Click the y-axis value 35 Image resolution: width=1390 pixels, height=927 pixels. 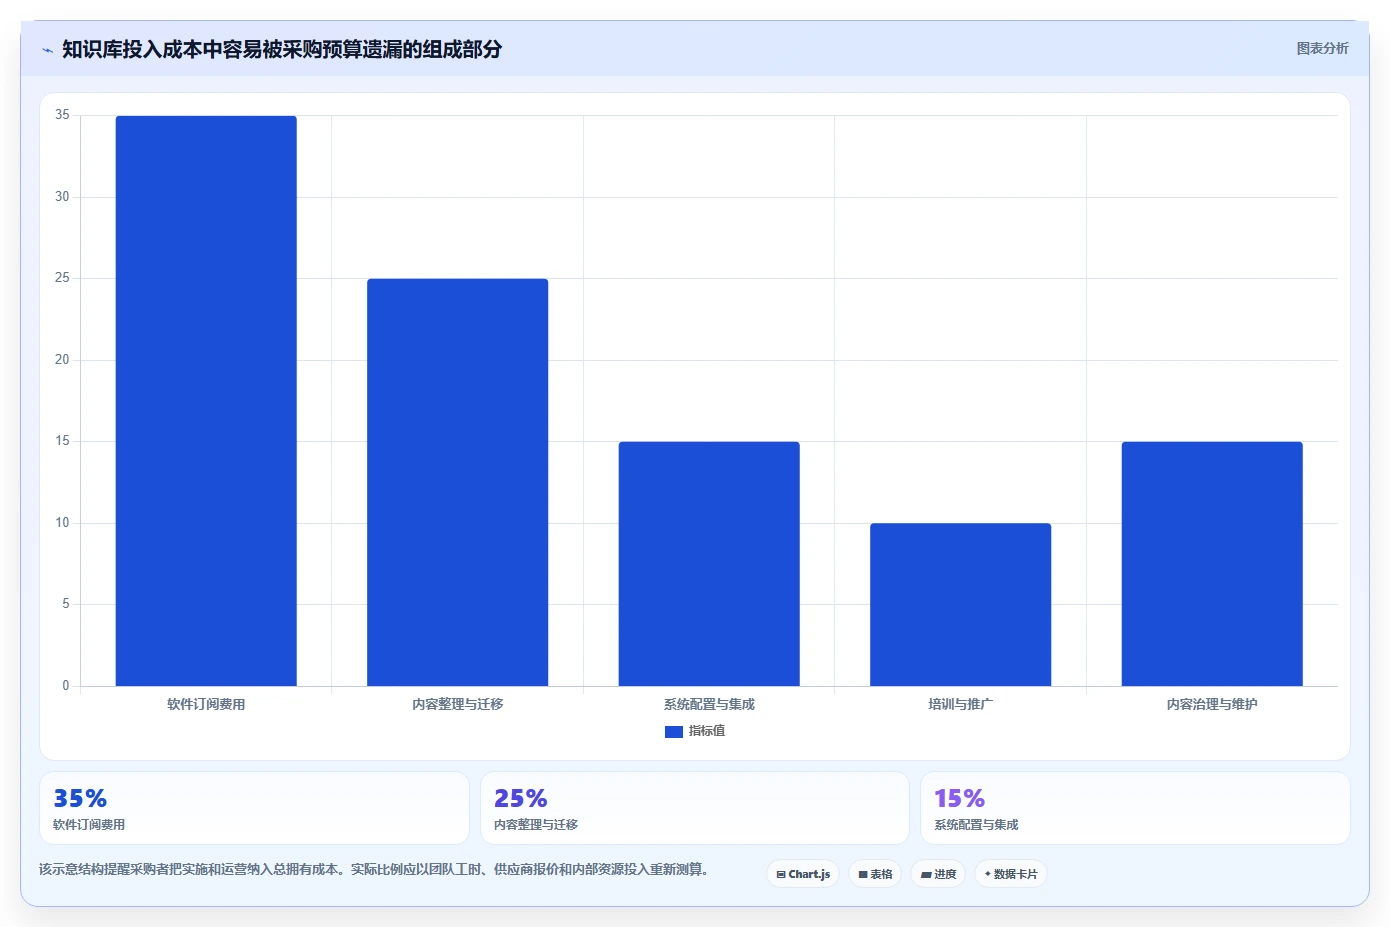(x=62, y=115)
